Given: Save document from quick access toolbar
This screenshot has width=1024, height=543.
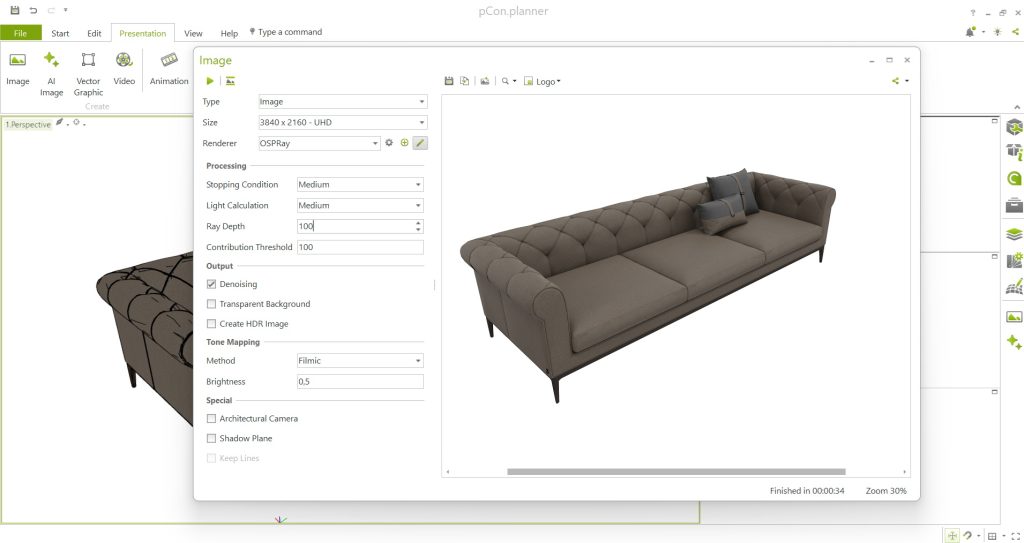Looking at the screenshot, I should [15, 10].
